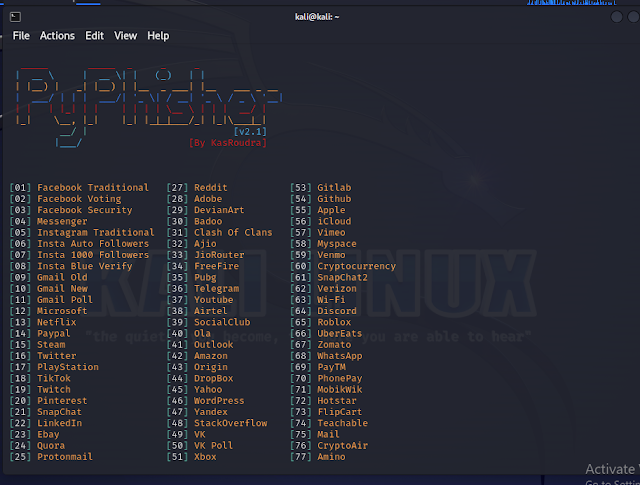640x485 pixels.
Task: Click 'Teachable' option 74
Action: click(342, 423)
